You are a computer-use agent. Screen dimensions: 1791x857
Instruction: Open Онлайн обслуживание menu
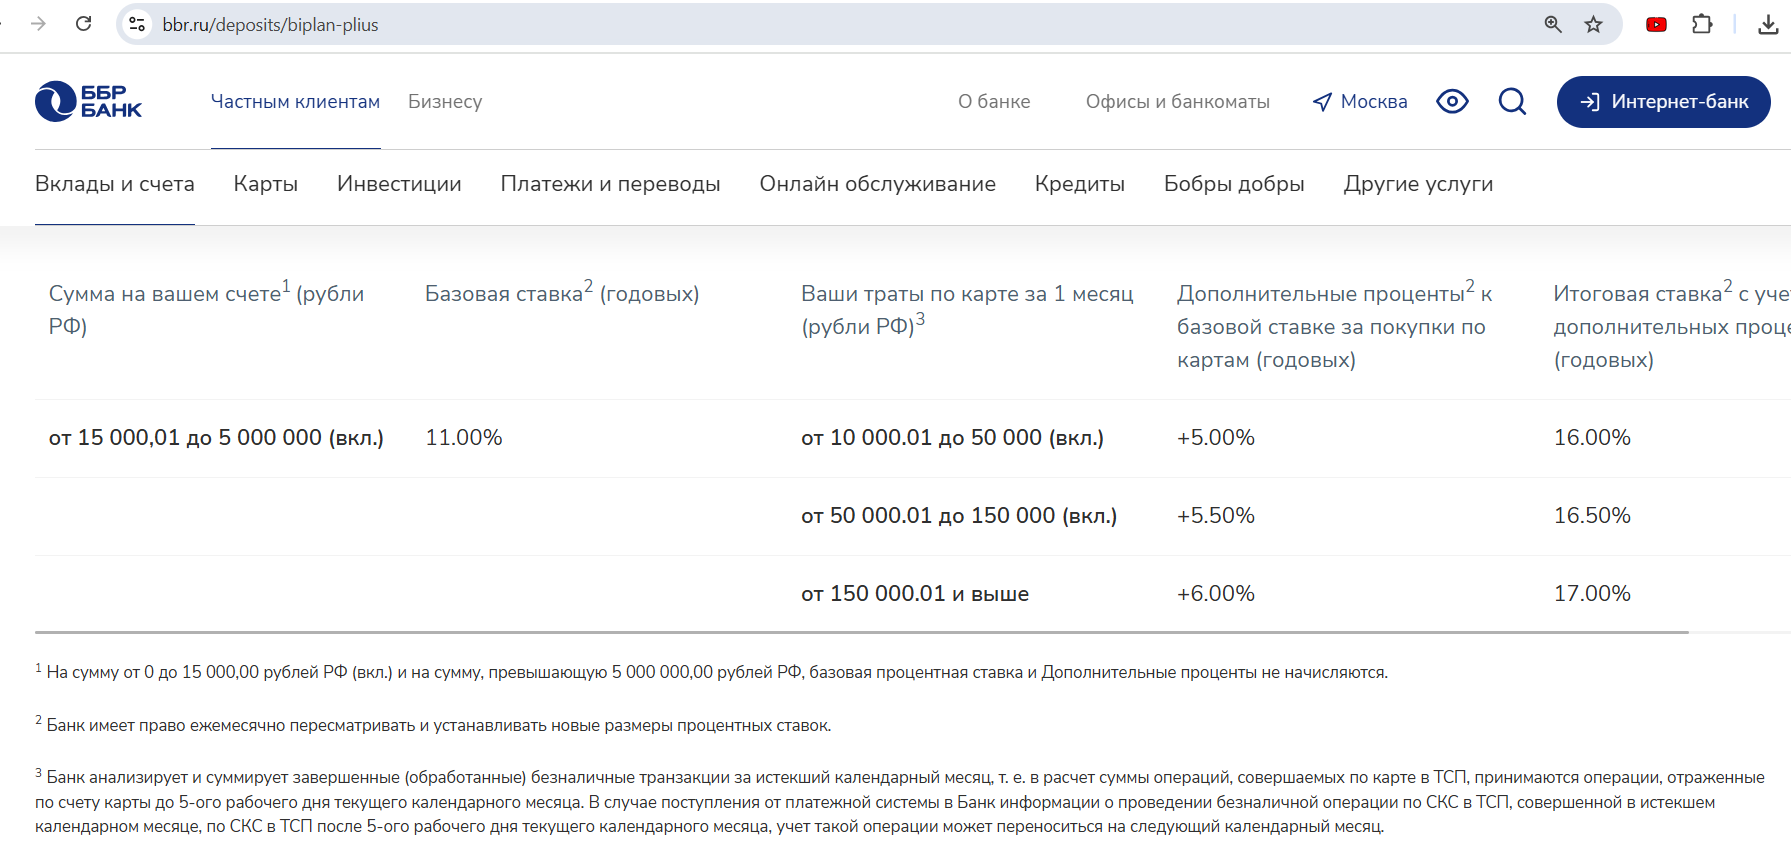[x=877, y=184]
